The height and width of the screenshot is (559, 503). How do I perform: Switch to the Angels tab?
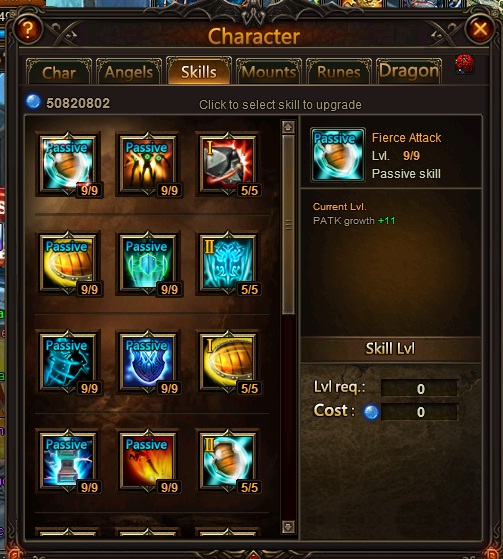(129, 72)
